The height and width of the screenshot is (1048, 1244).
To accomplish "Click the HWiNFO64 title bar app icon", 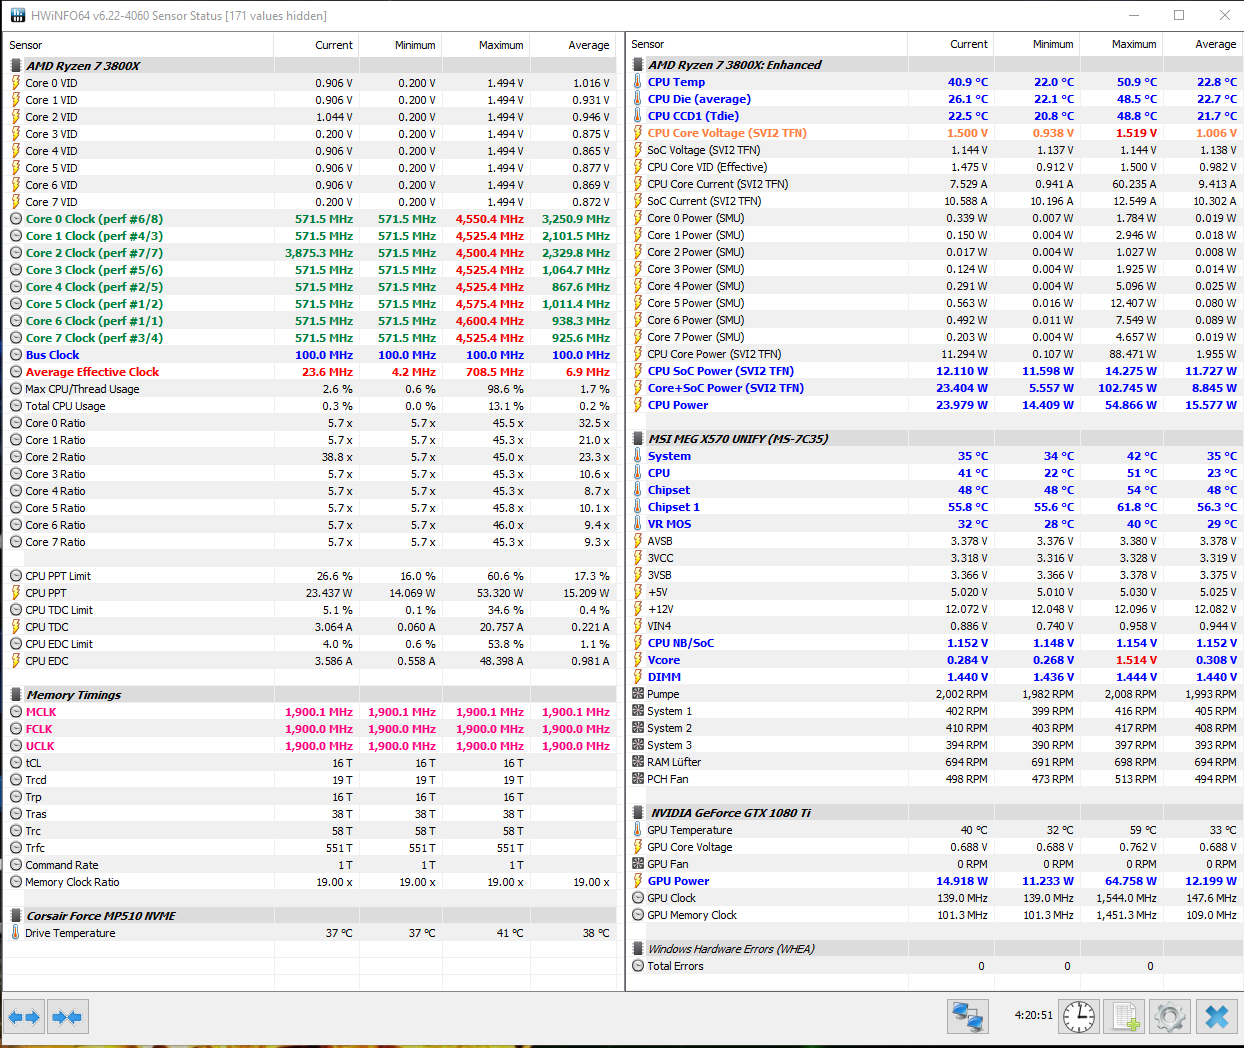I will click(18, 15).
